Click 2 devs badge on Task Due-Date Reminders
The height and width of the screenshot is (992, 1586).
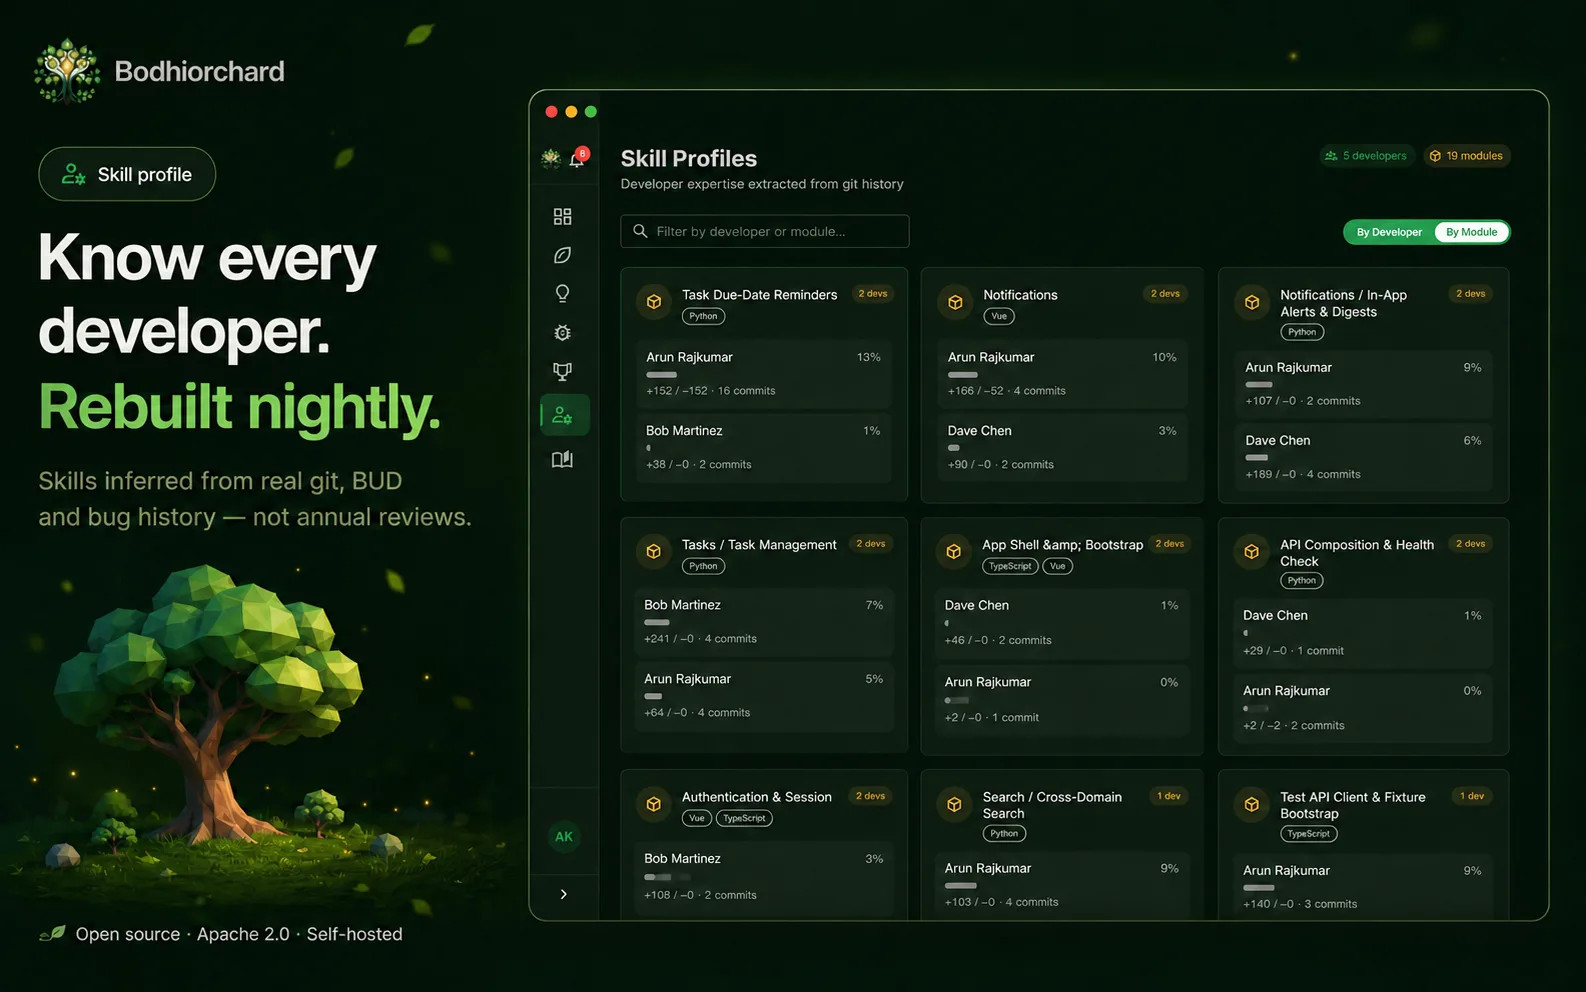click(x=873, y=294)
